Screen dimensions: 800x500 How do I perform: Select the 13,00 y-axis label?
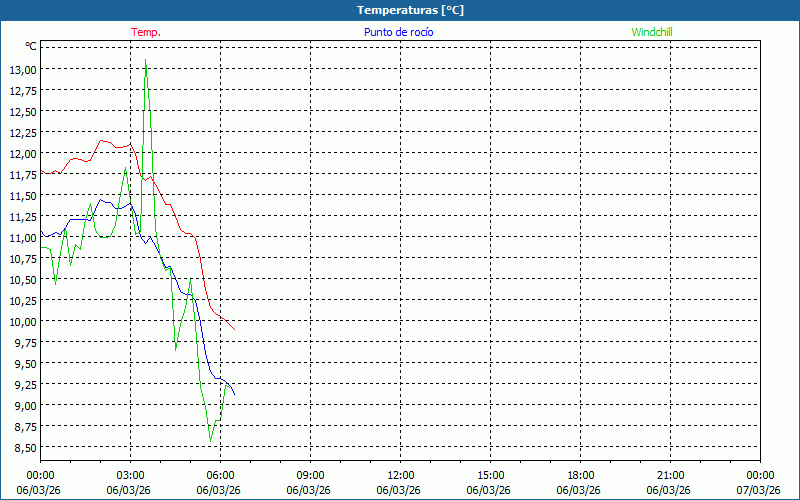click(24, 69)
